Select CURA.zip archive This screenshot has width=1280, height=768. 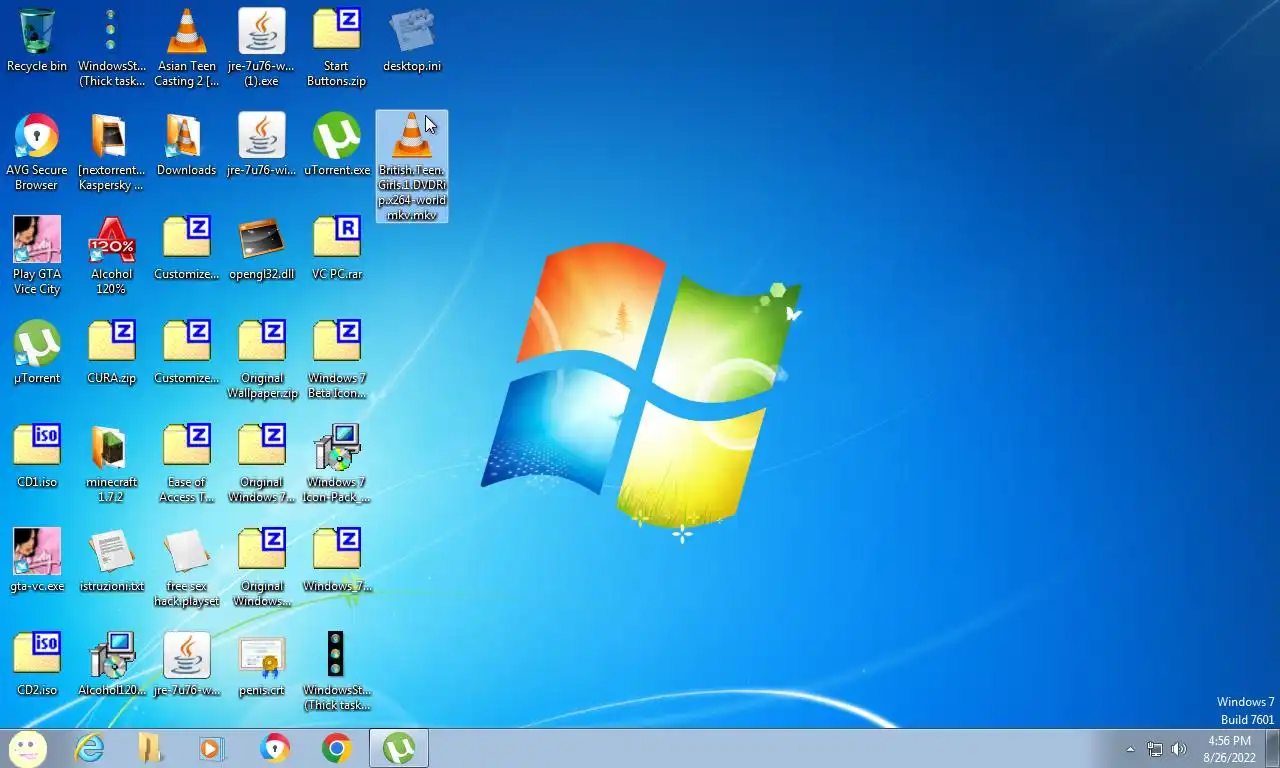click(112, 353)
